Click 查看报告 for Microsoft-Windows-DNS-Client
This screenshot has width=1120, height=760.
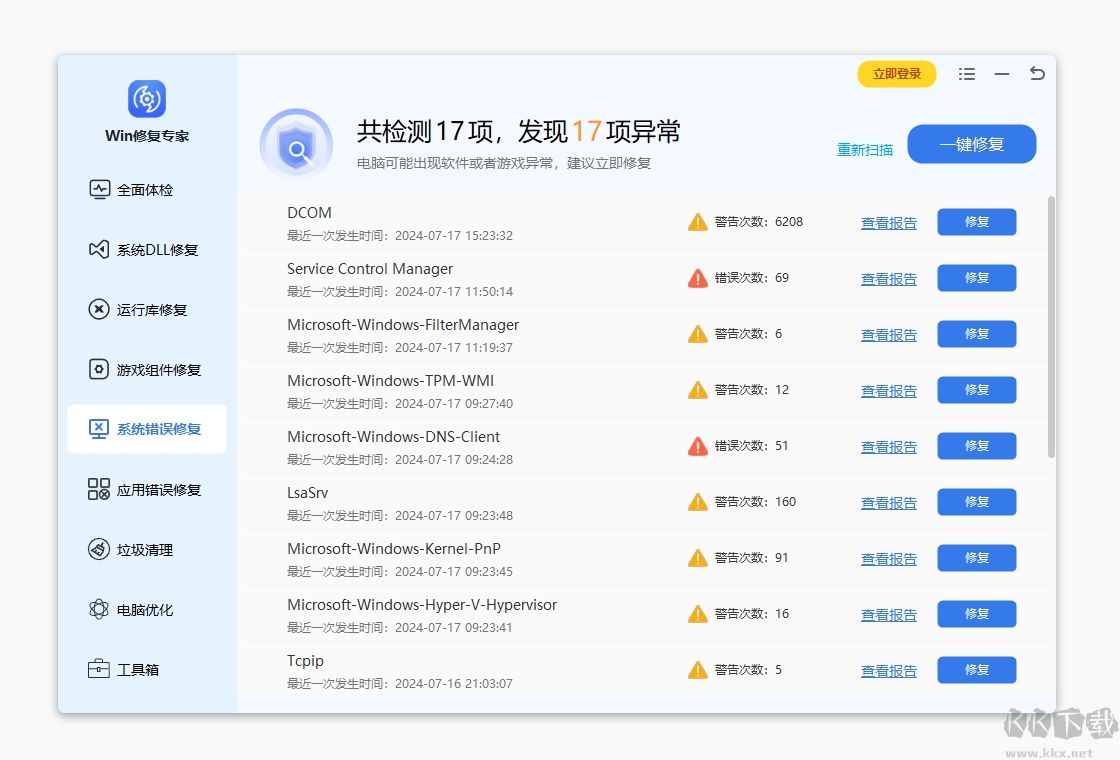click(x=888, y=446)
